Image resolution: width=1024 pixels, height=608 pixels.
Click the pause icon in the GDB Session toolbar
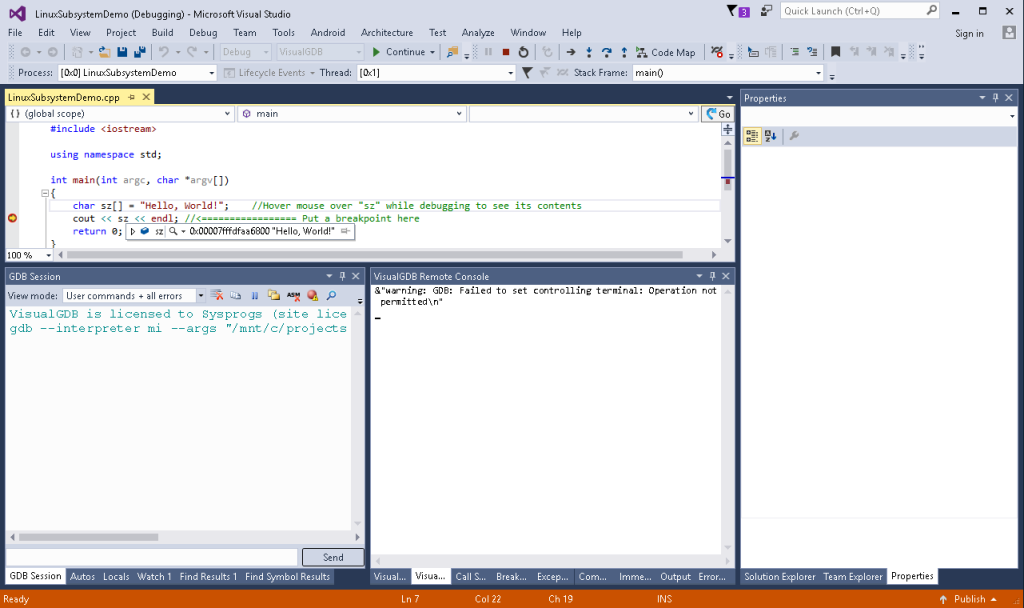[x=255, y=295]
